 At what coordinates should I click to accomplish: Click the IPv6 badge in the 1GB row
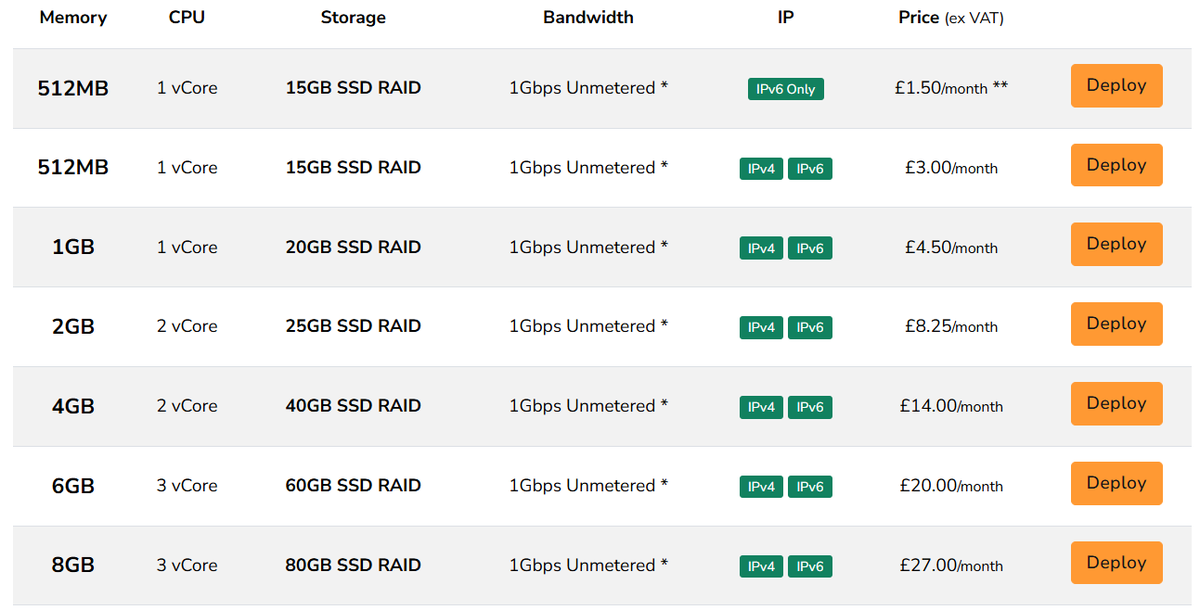pyautogui.click(x=810, y=248)
